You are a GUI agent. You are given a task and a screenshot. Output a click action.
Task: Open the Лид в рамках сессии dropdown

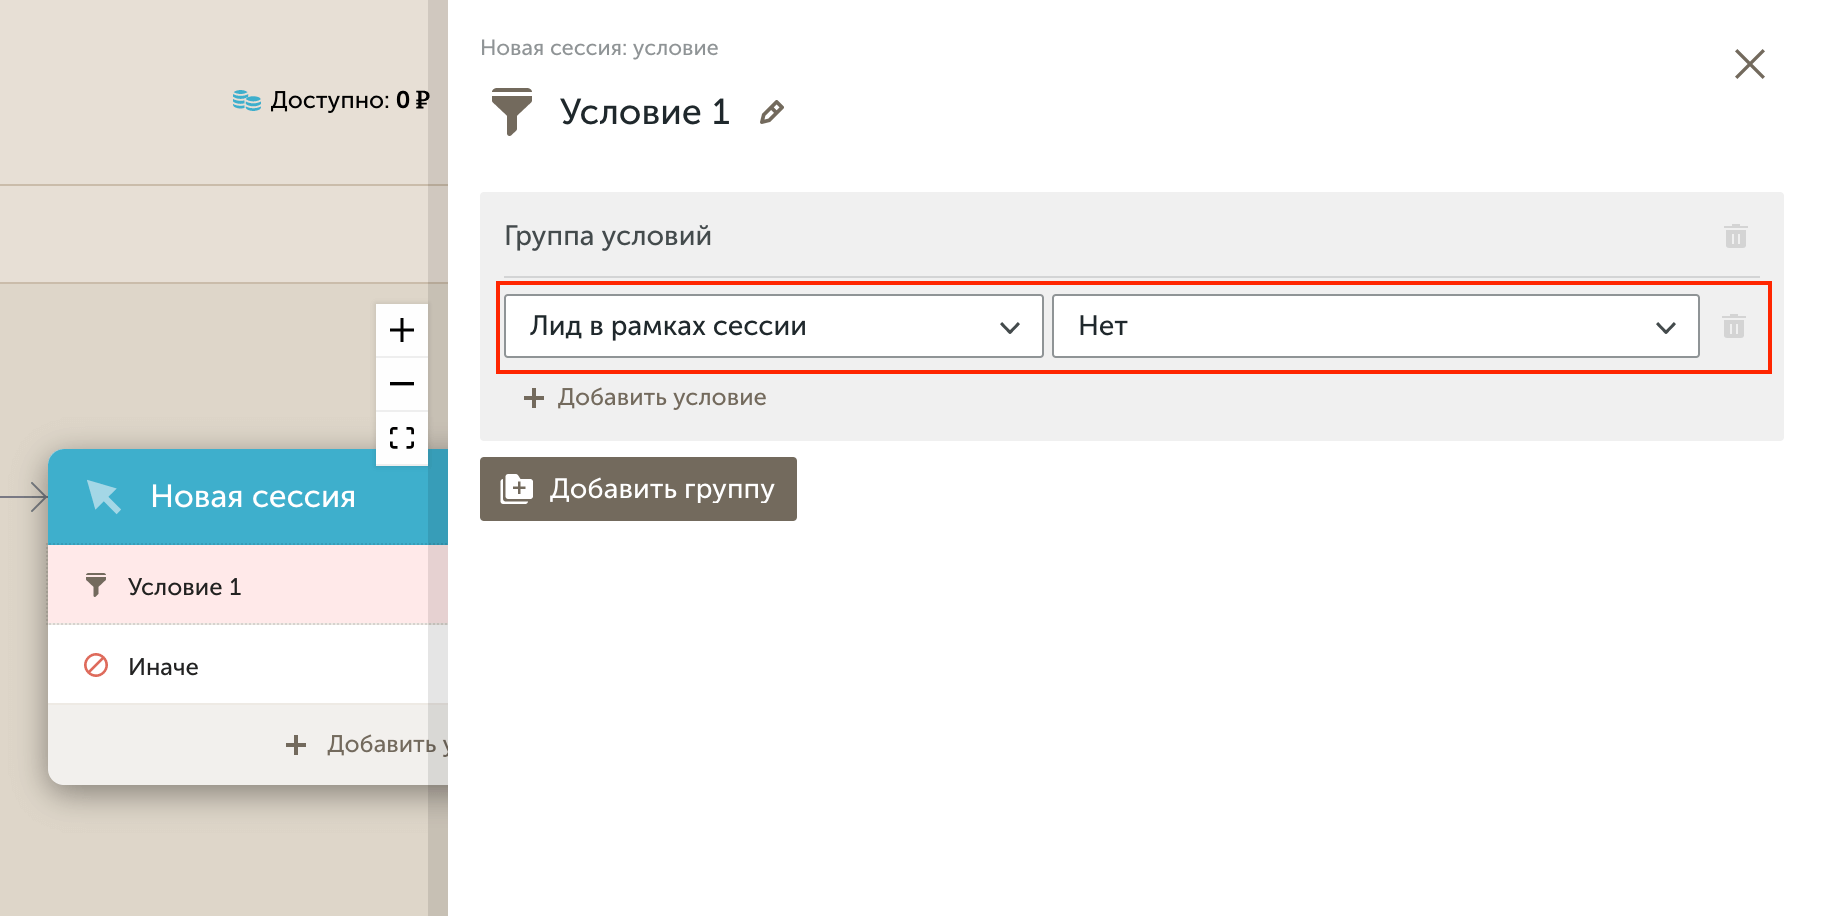coord(770,326)
